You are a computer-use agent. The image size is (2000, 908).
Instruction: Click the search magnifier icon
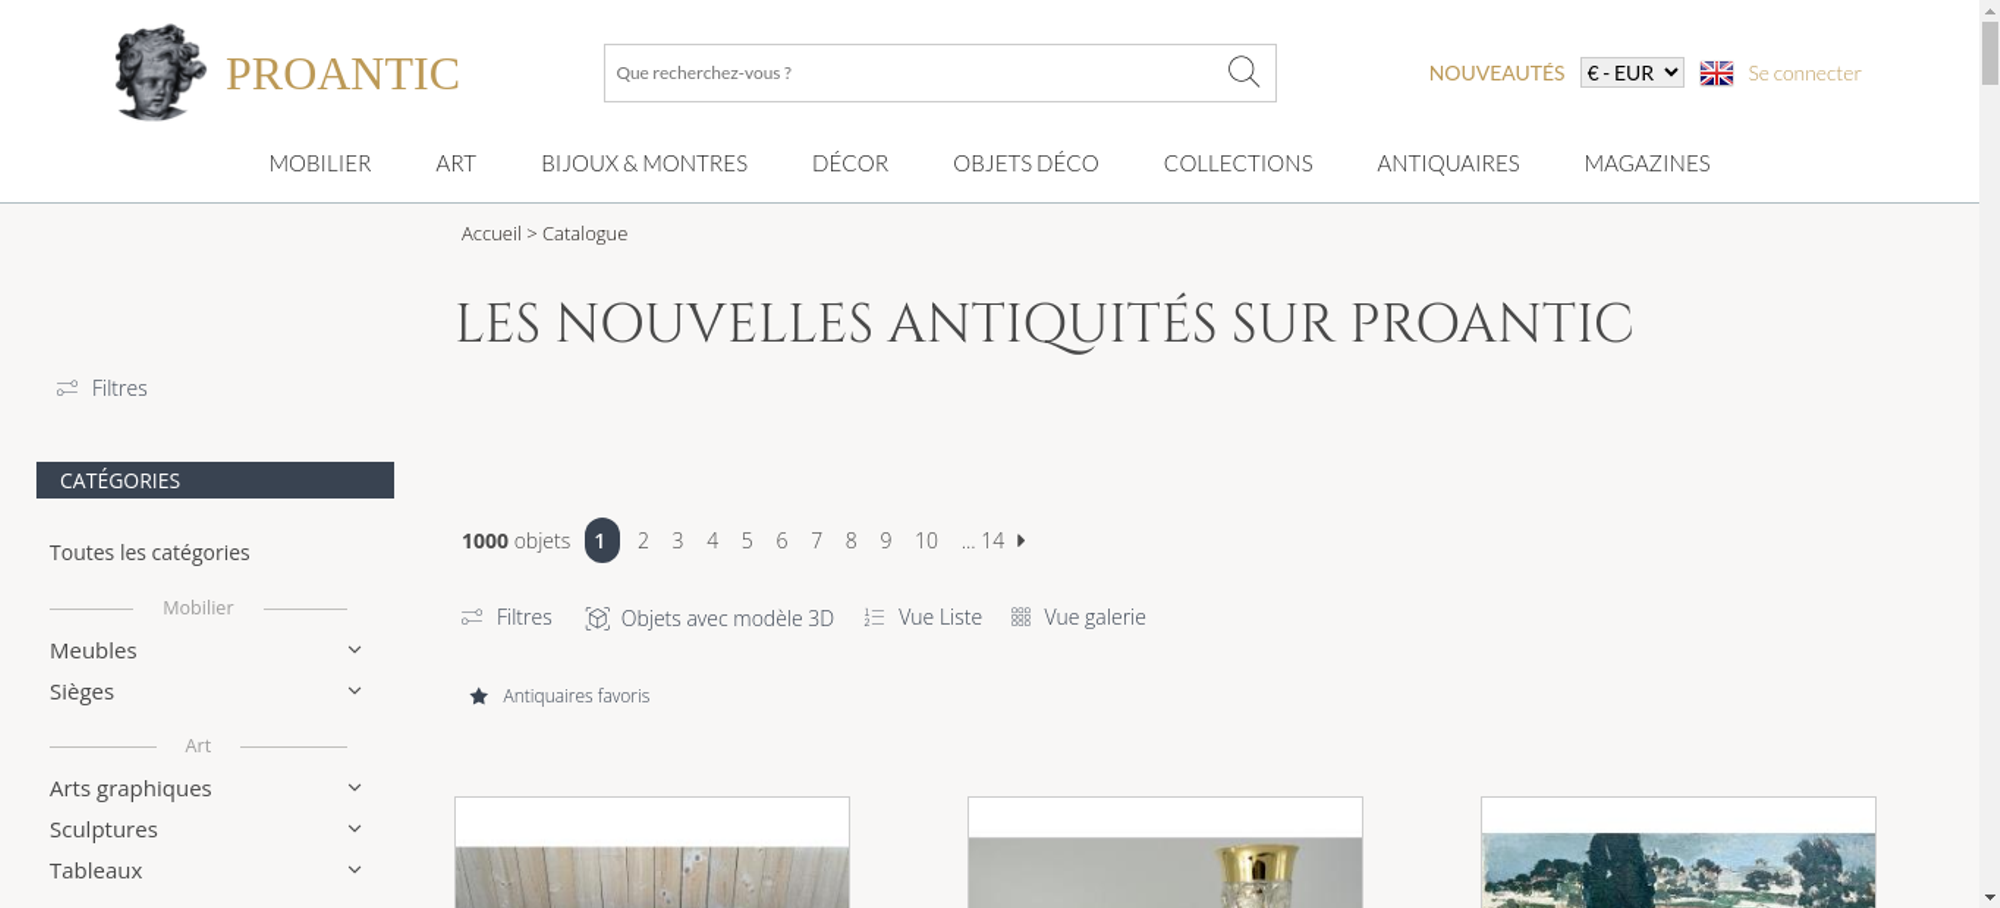(1243, 72)
